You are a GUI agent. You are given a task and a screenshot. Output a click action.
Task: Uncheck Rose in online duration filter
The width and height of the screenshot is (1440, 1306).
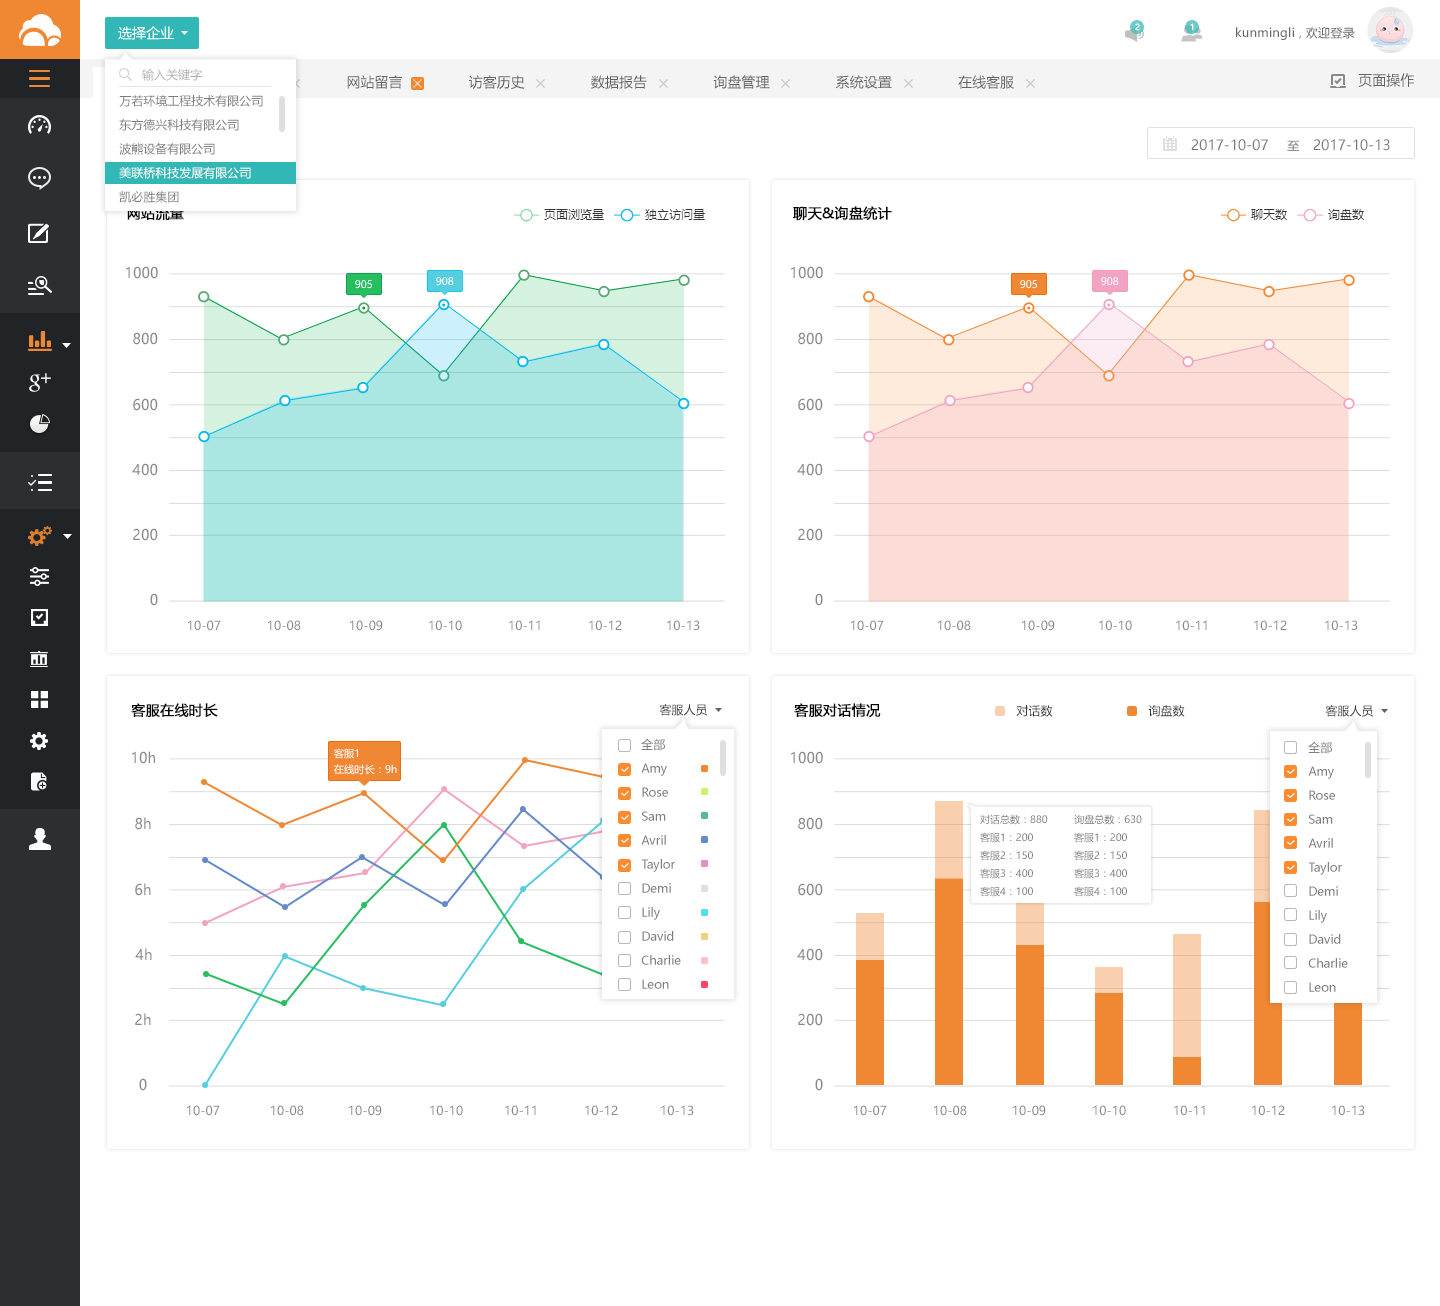(624, 793)
